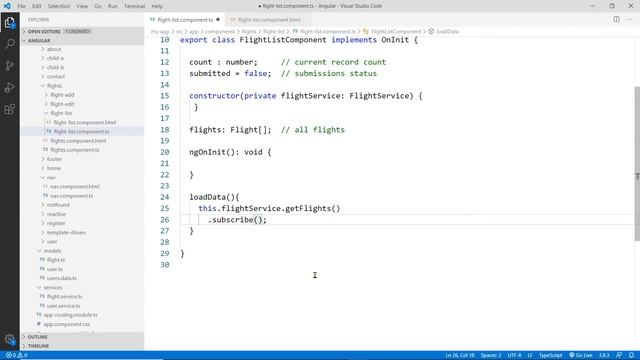
Task: Open the View menu
Action: click(82, 6)
